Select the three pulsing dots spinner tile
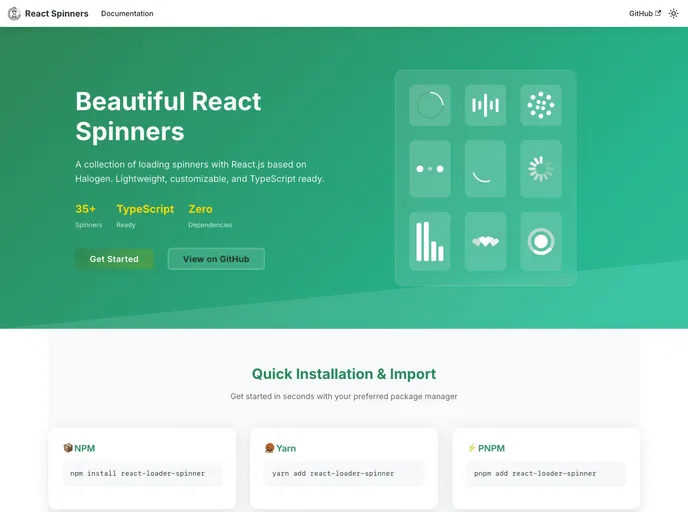Image resolution: width=688 pixels, height=512 pixels. point(430,168)
